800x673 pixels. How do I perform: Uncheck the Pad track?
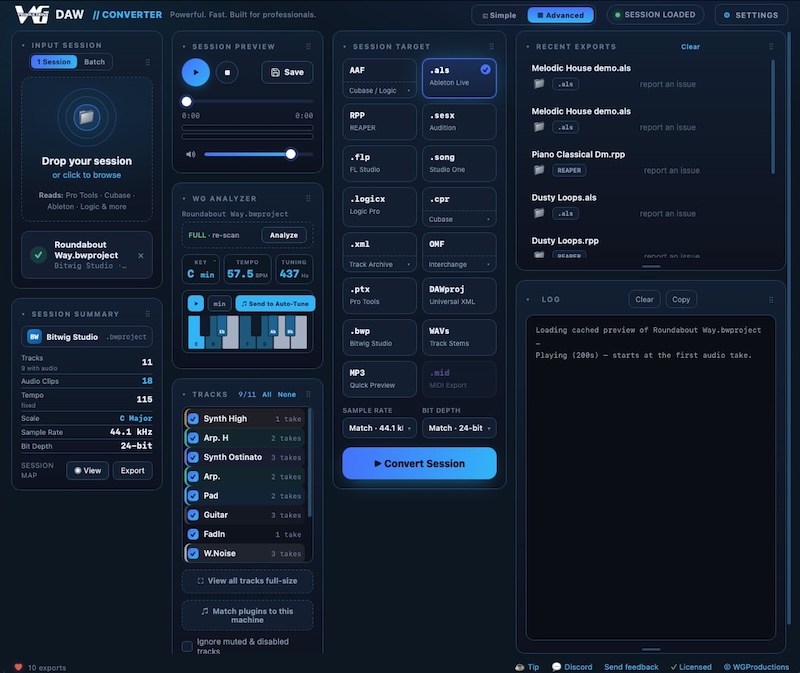click(x=193, y=495)
